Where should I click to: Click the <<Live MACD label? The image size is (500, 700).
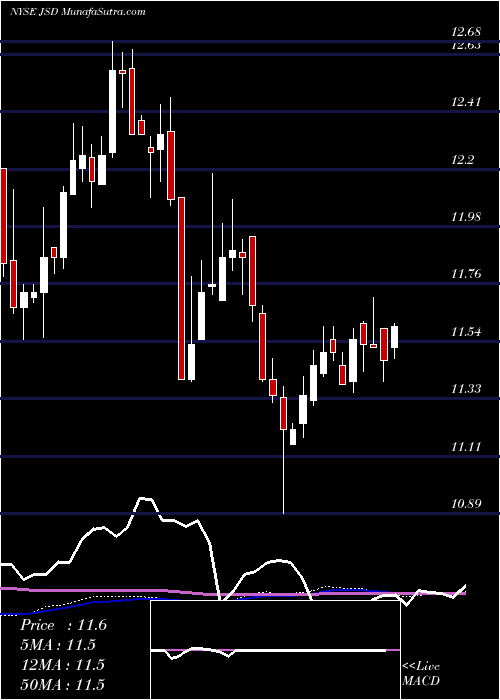tap(421, 674)
